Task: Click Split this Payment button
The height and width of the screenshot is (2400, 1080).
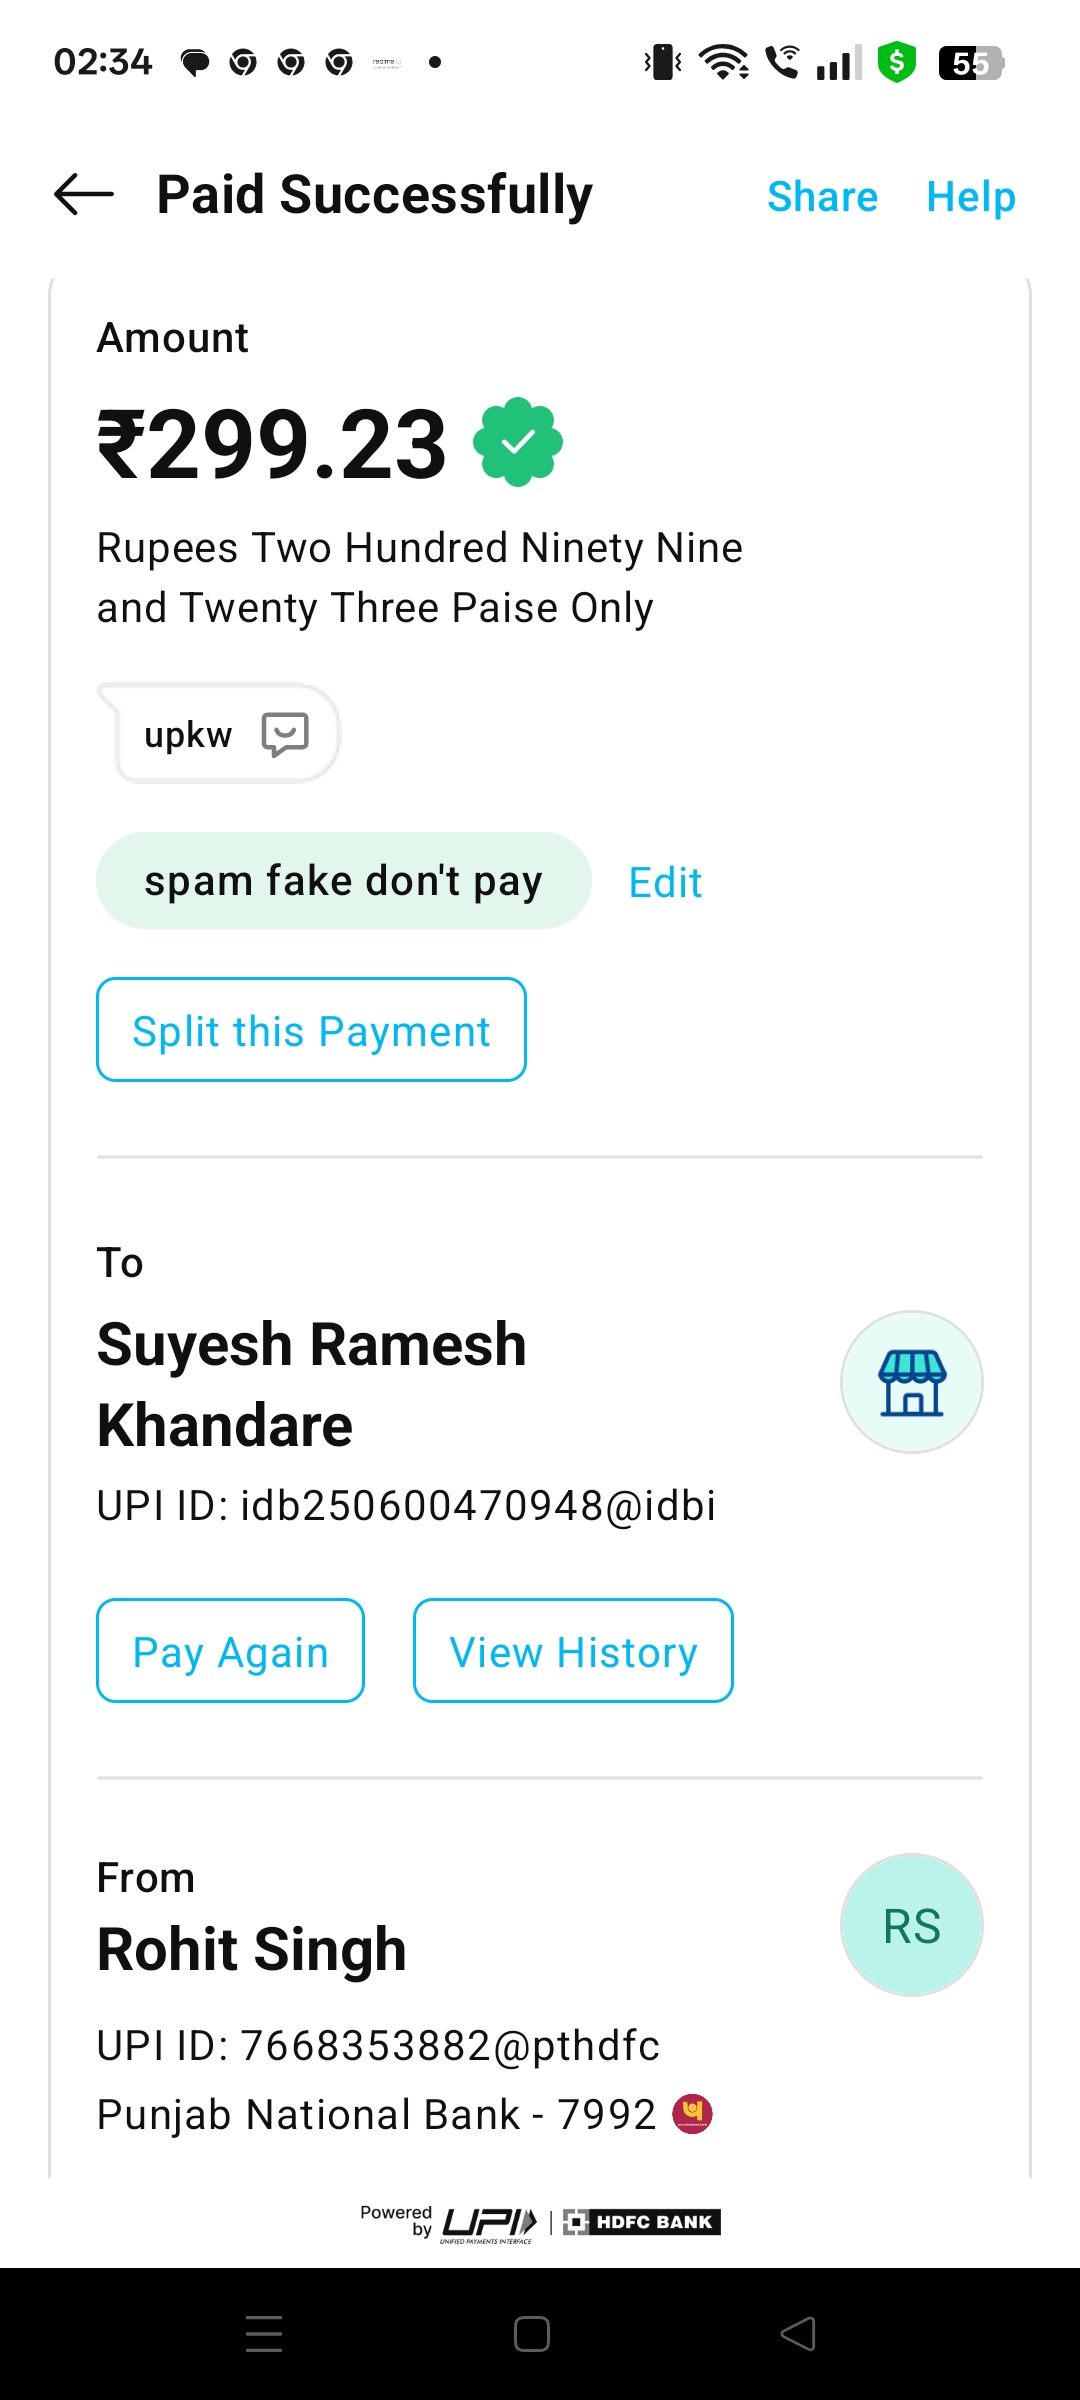Action: pos(311,1030)
